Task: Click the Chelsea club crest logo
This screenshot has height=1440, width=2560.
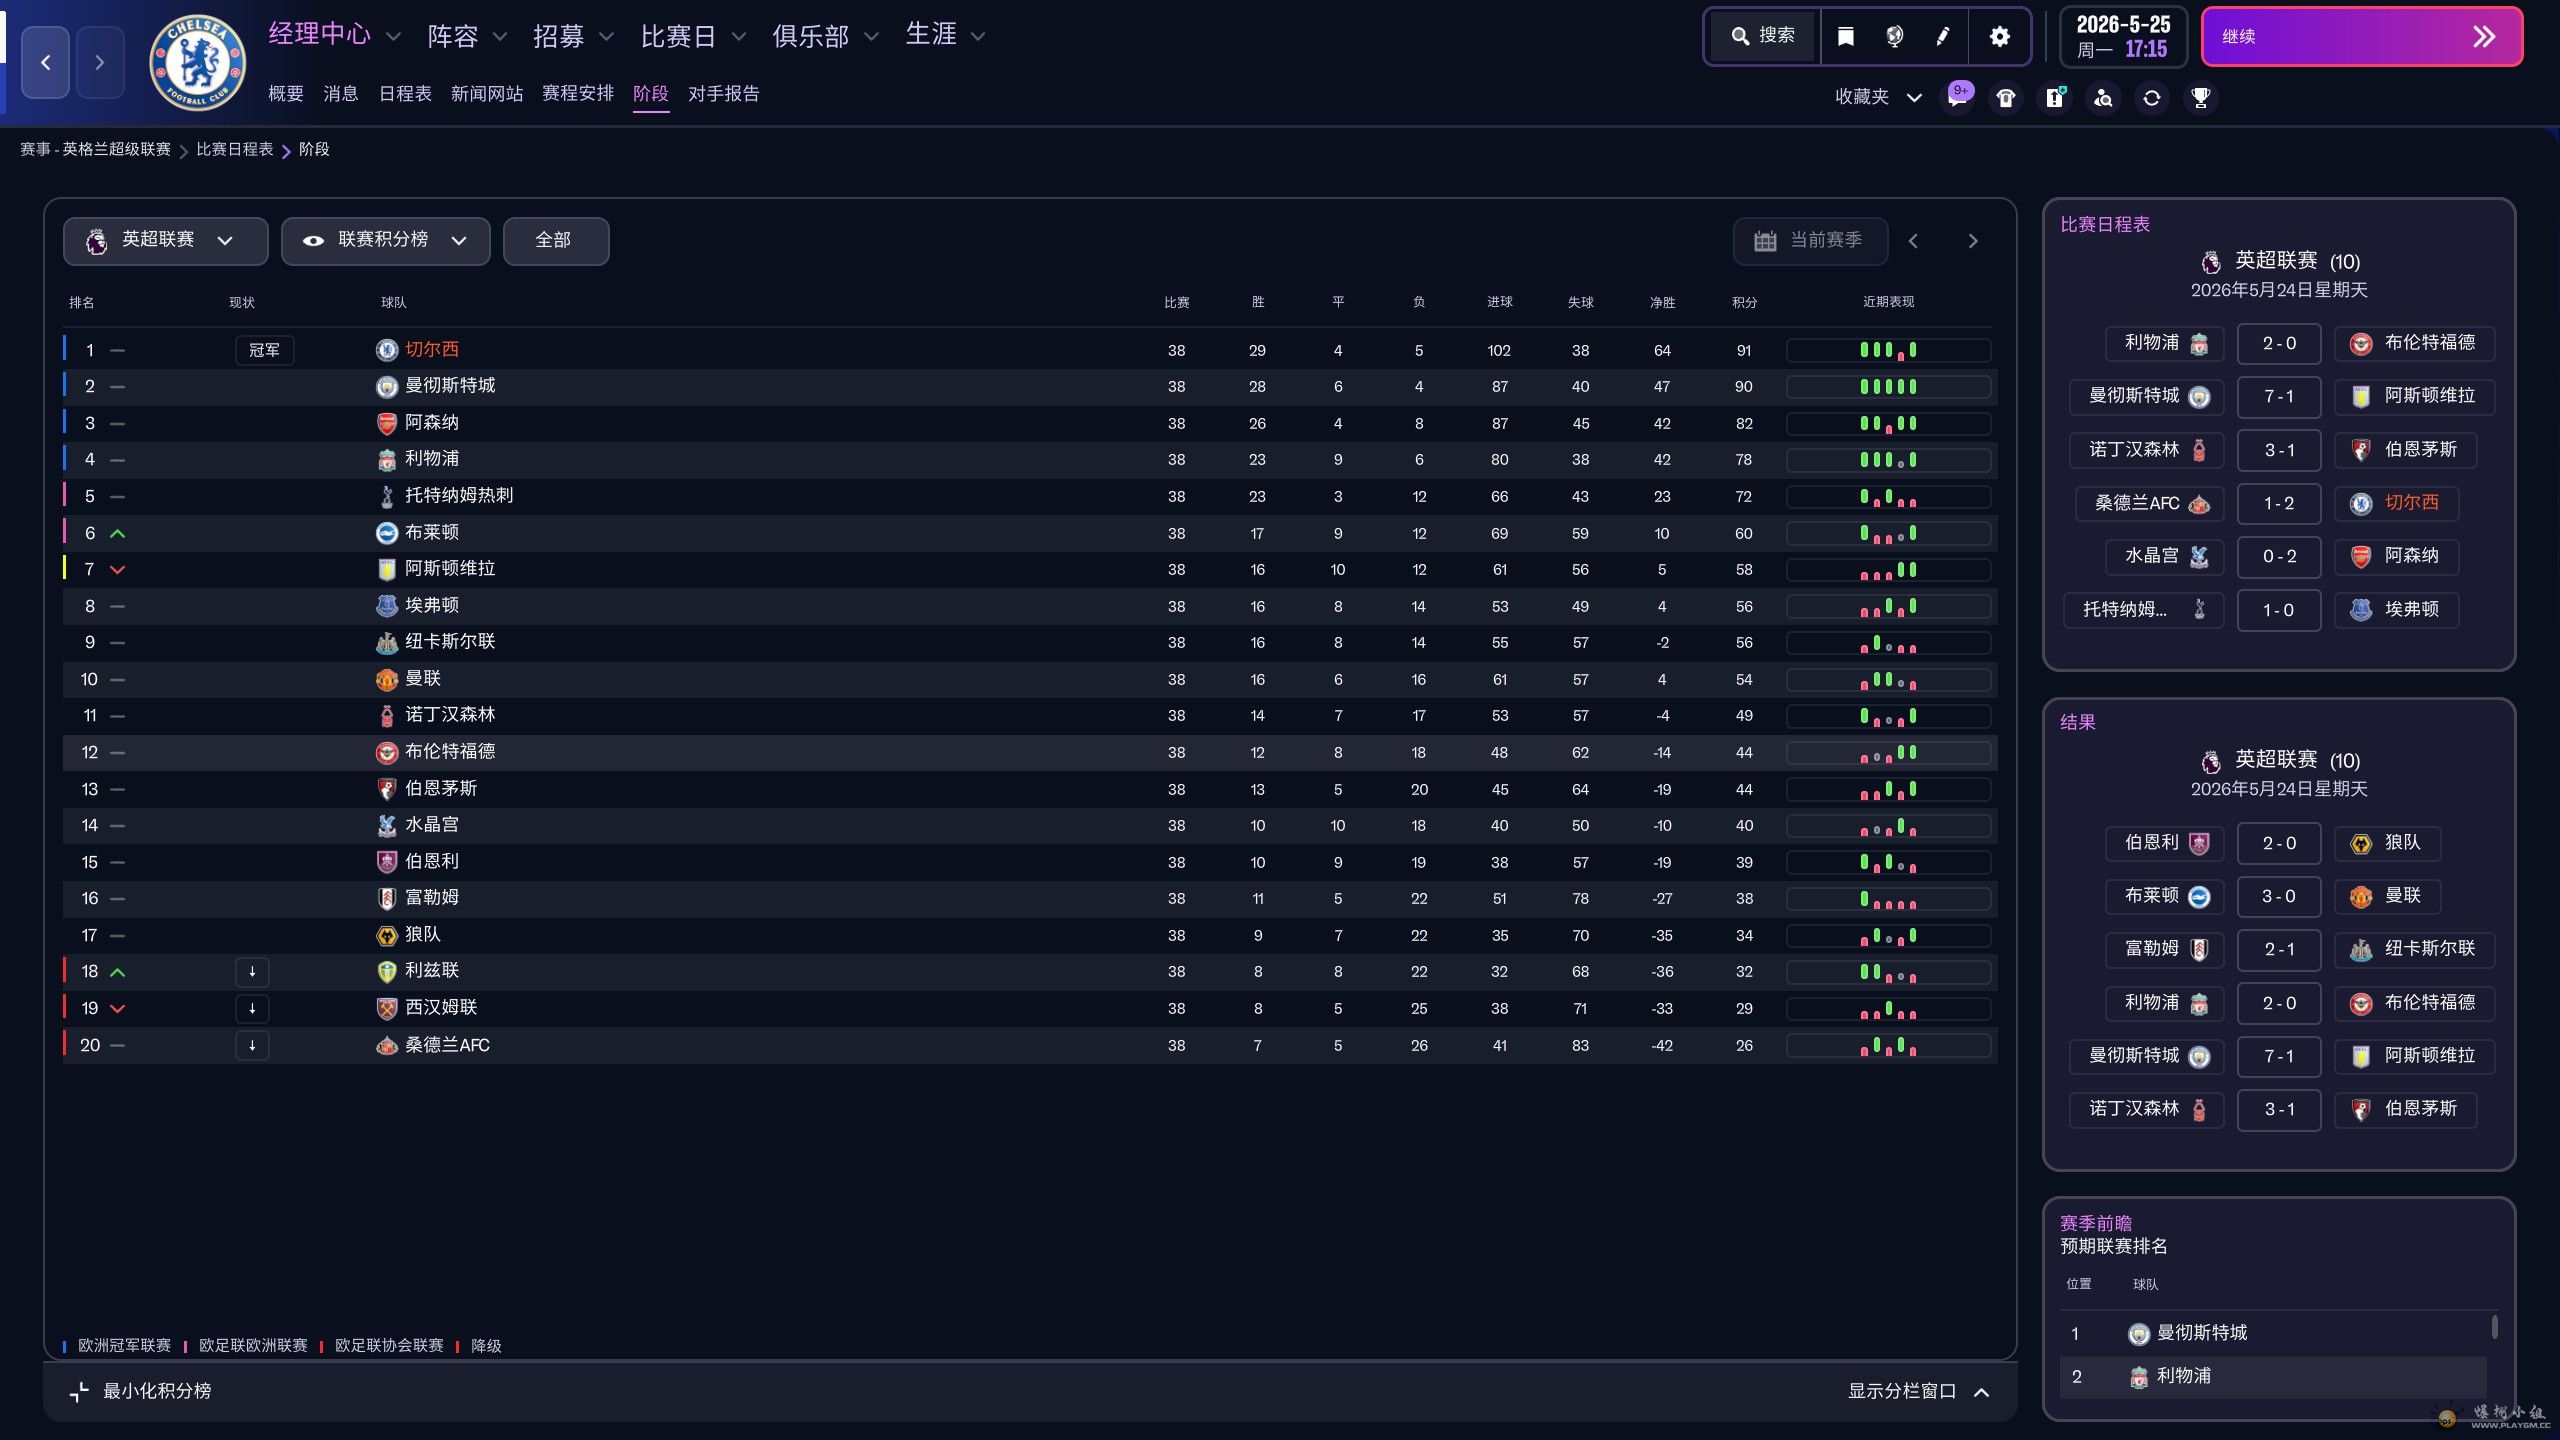Action: pyautogui.click(x=197, y=62)
